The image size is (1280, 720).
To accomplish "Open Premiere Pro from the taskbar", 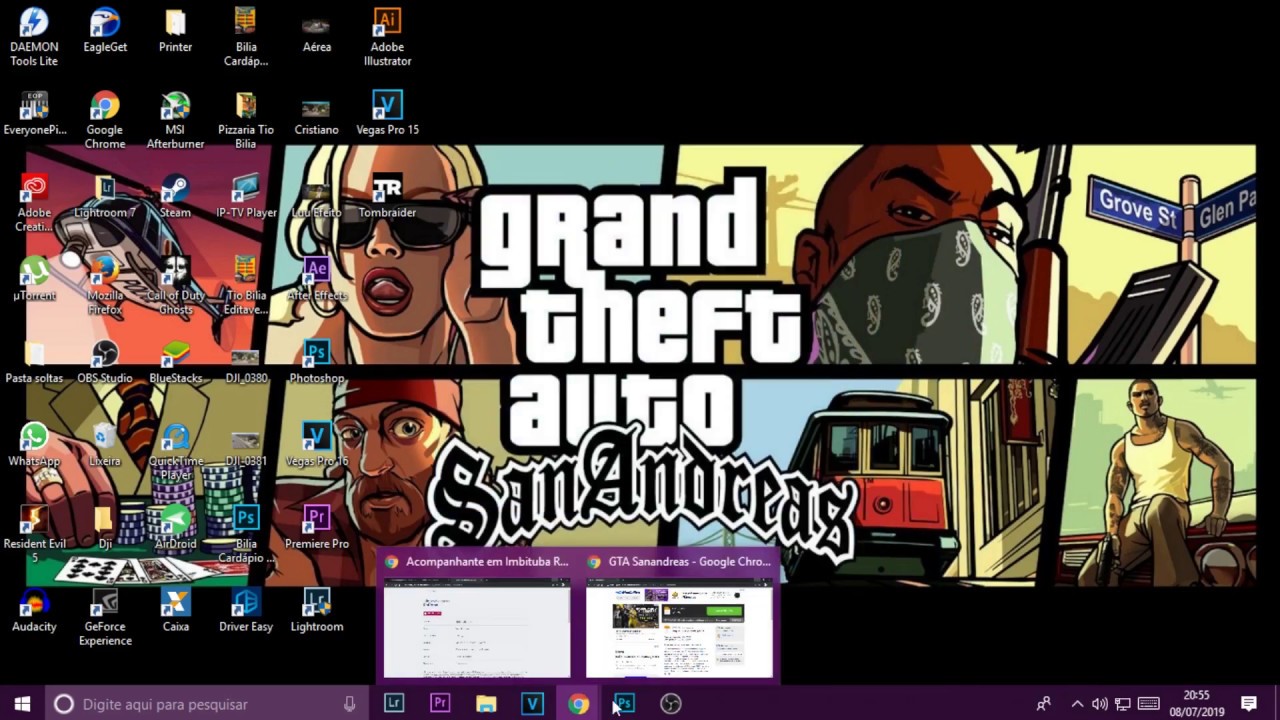I will tap(440, 704).
